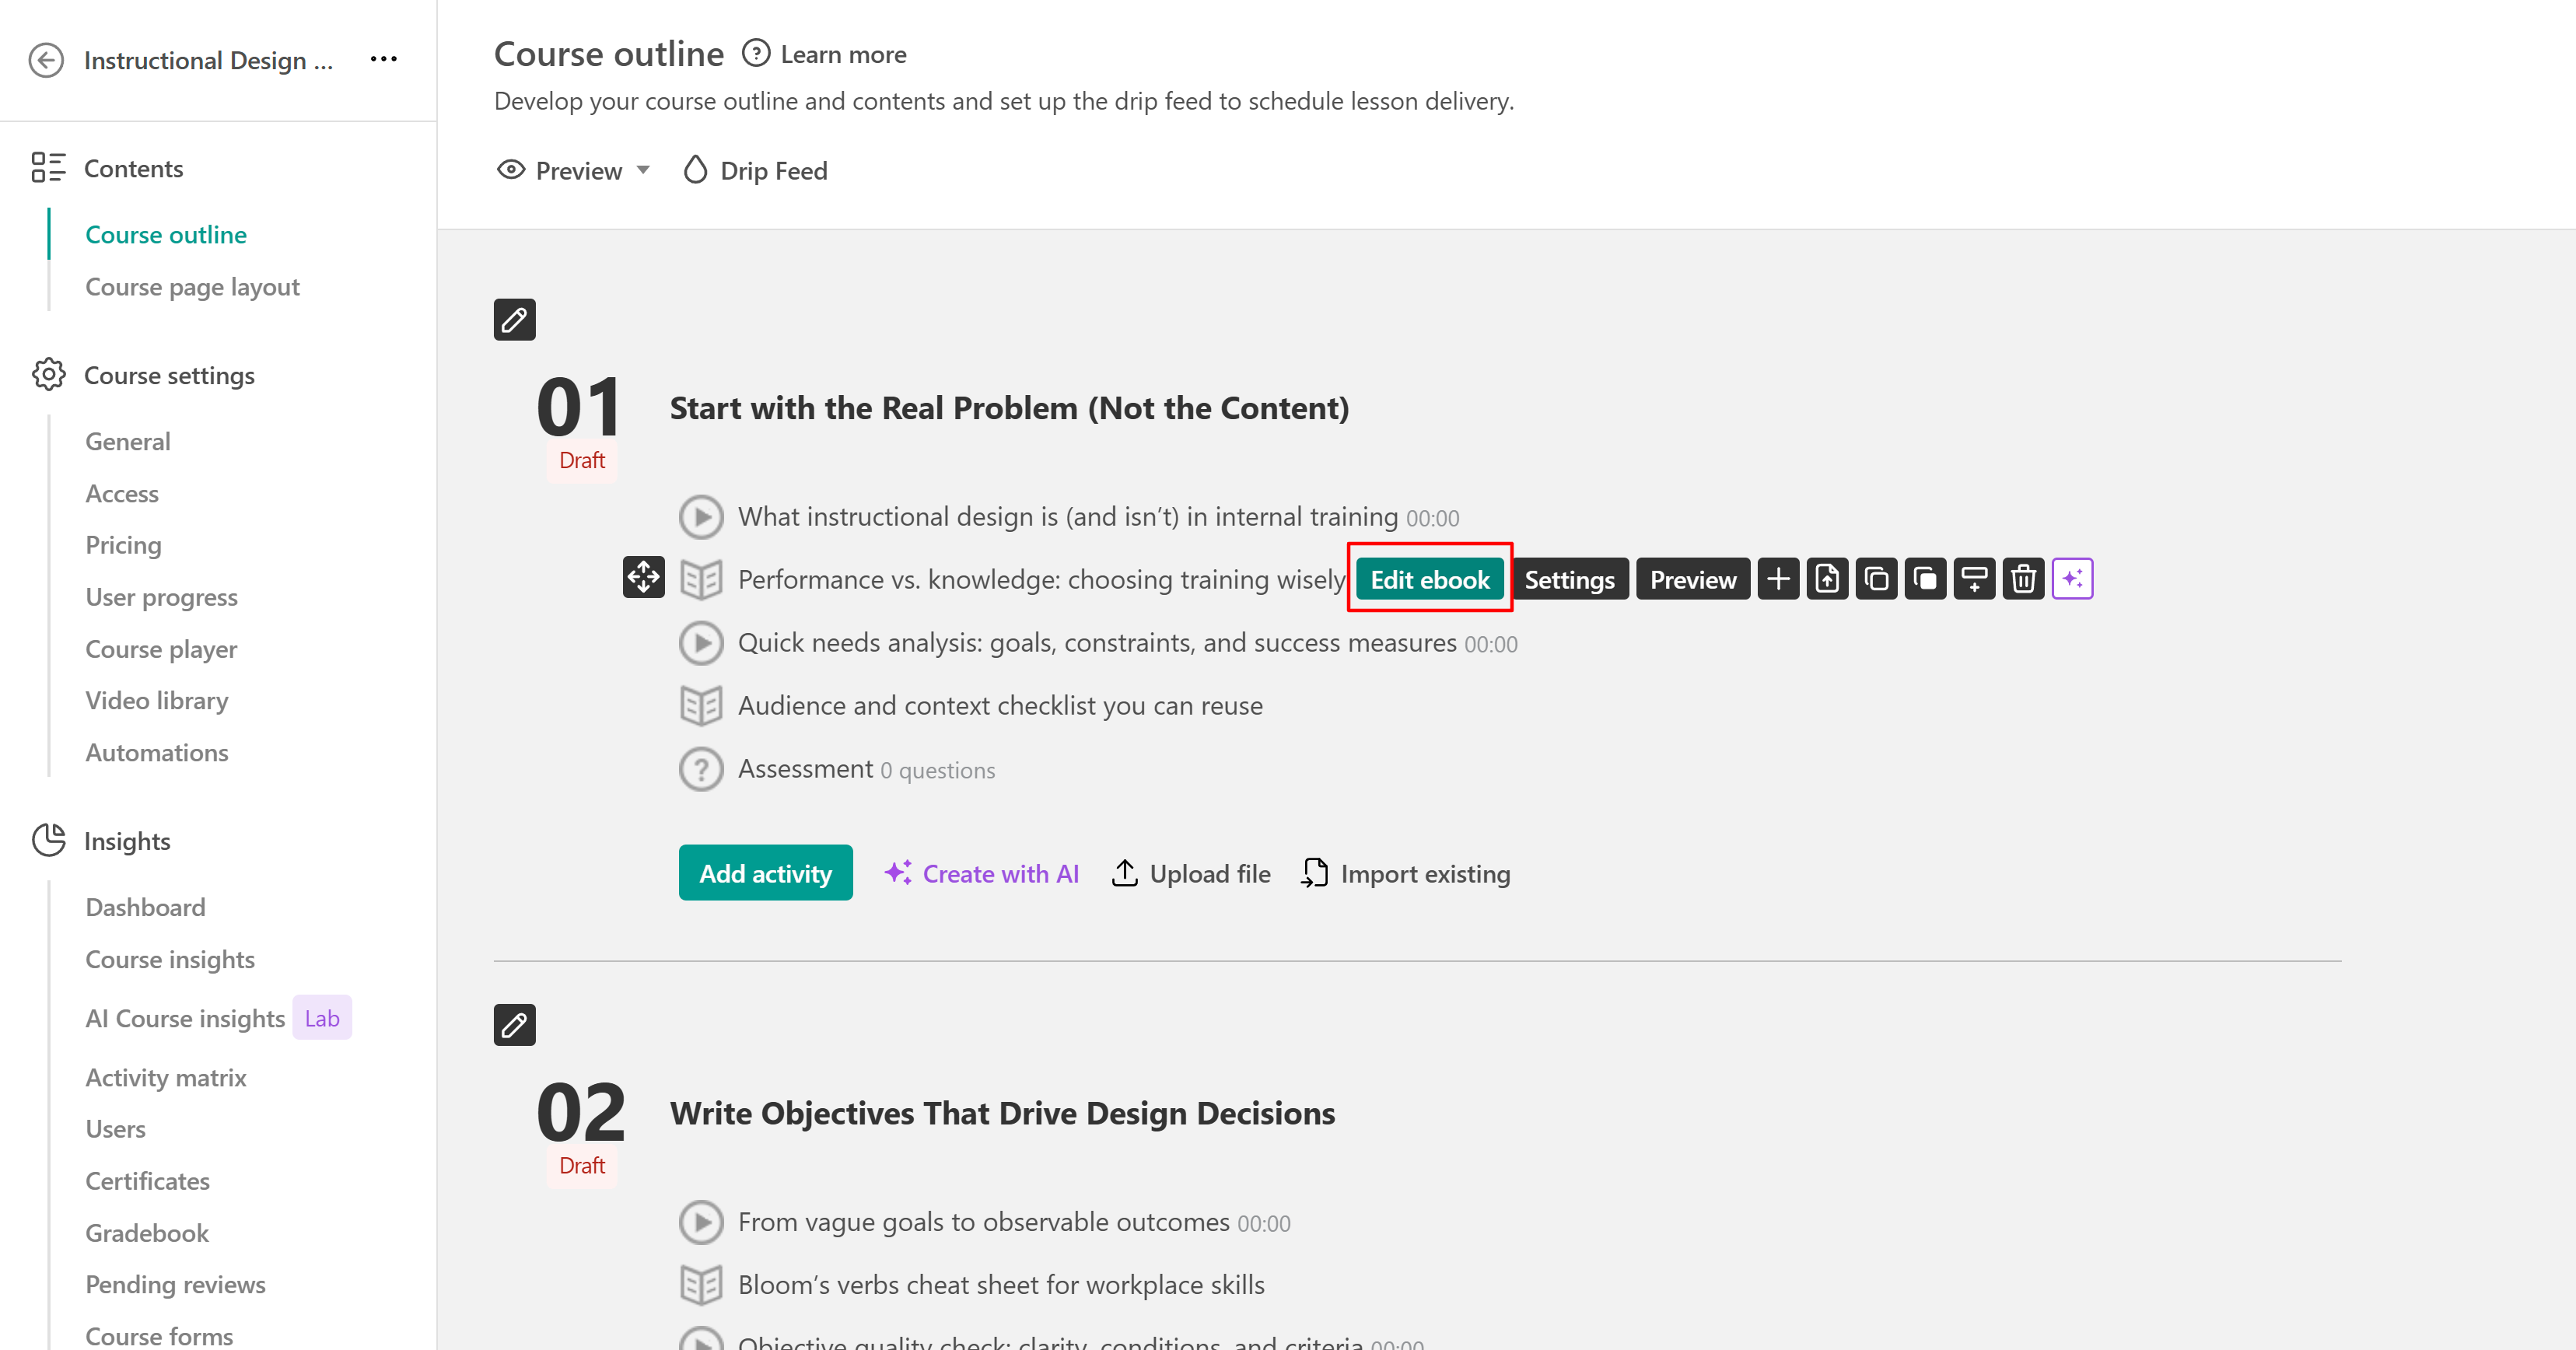Edit section 01 with the pencil icon
The width and height of the screenshot is (2576, 1350).
(x=514, y=319)
